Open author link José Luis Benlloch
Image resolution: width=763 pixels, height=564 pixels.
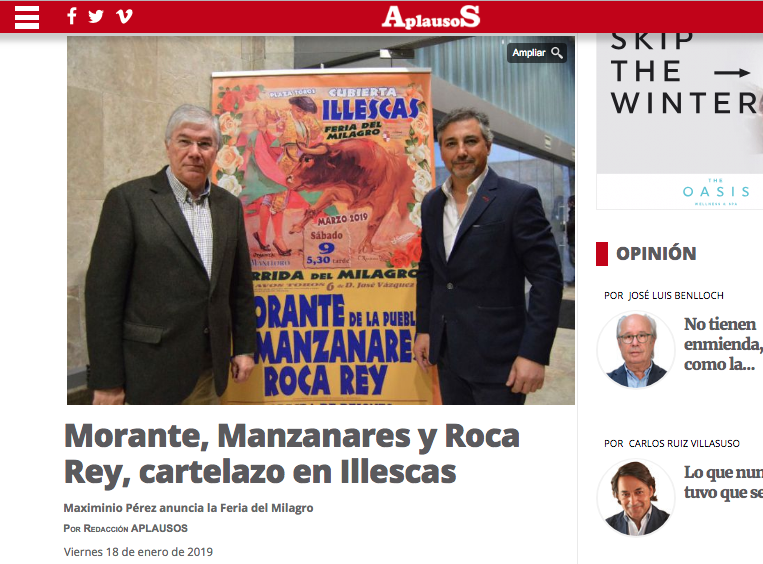[676, 295]
